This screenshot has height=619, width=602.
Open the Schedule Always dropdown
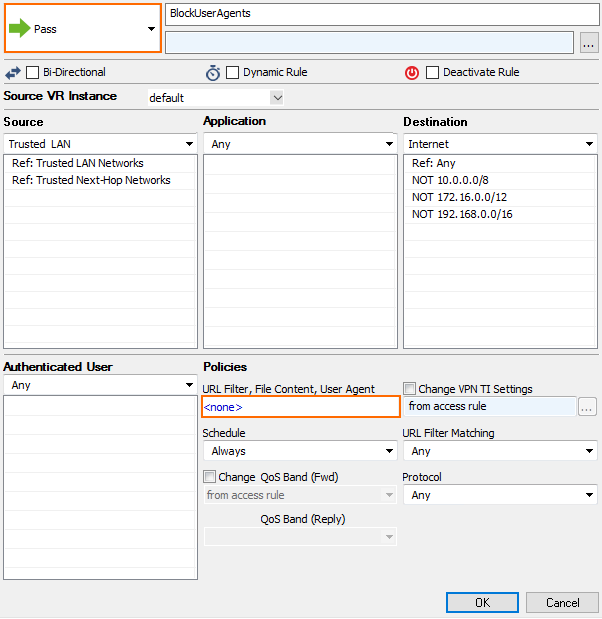tap(300, 451)
